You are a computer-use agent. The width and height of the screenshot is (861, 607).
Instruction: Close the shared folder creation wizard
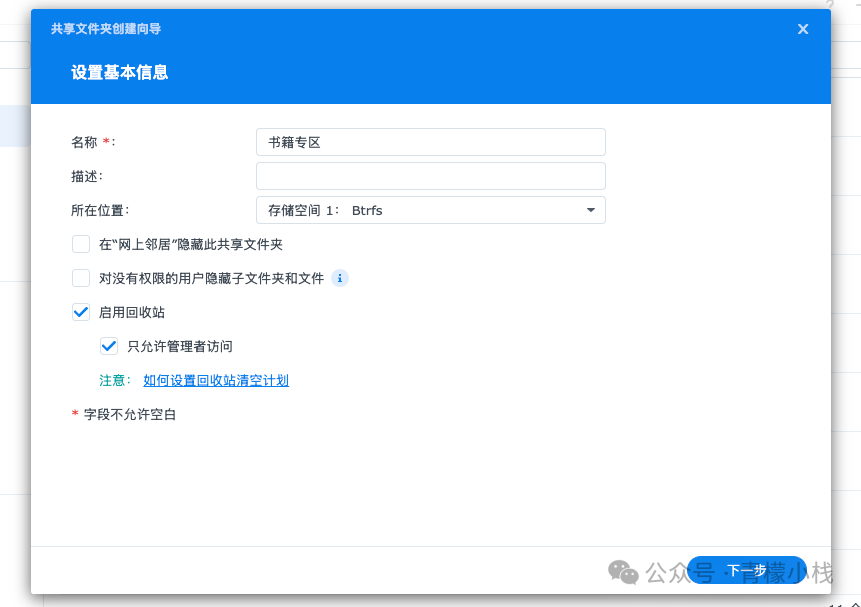point(803,29)
